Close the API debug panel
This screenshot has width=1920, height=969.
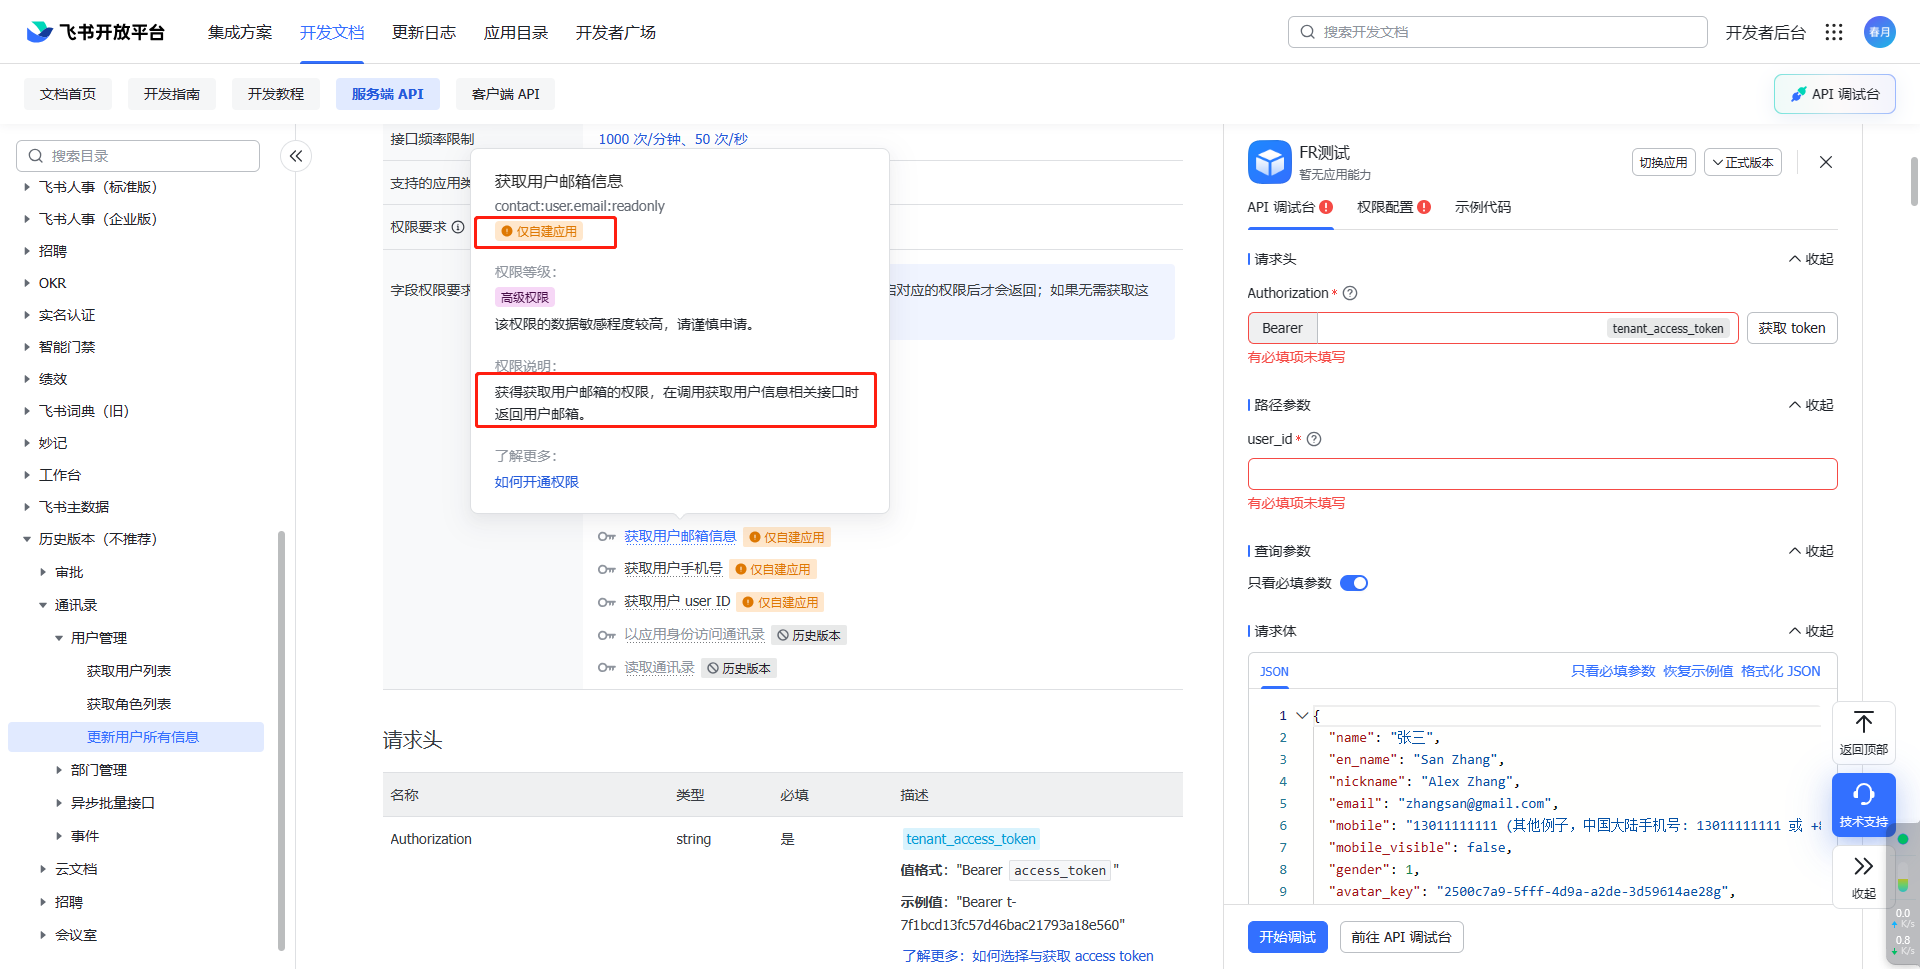click(x=1825, y=162)
